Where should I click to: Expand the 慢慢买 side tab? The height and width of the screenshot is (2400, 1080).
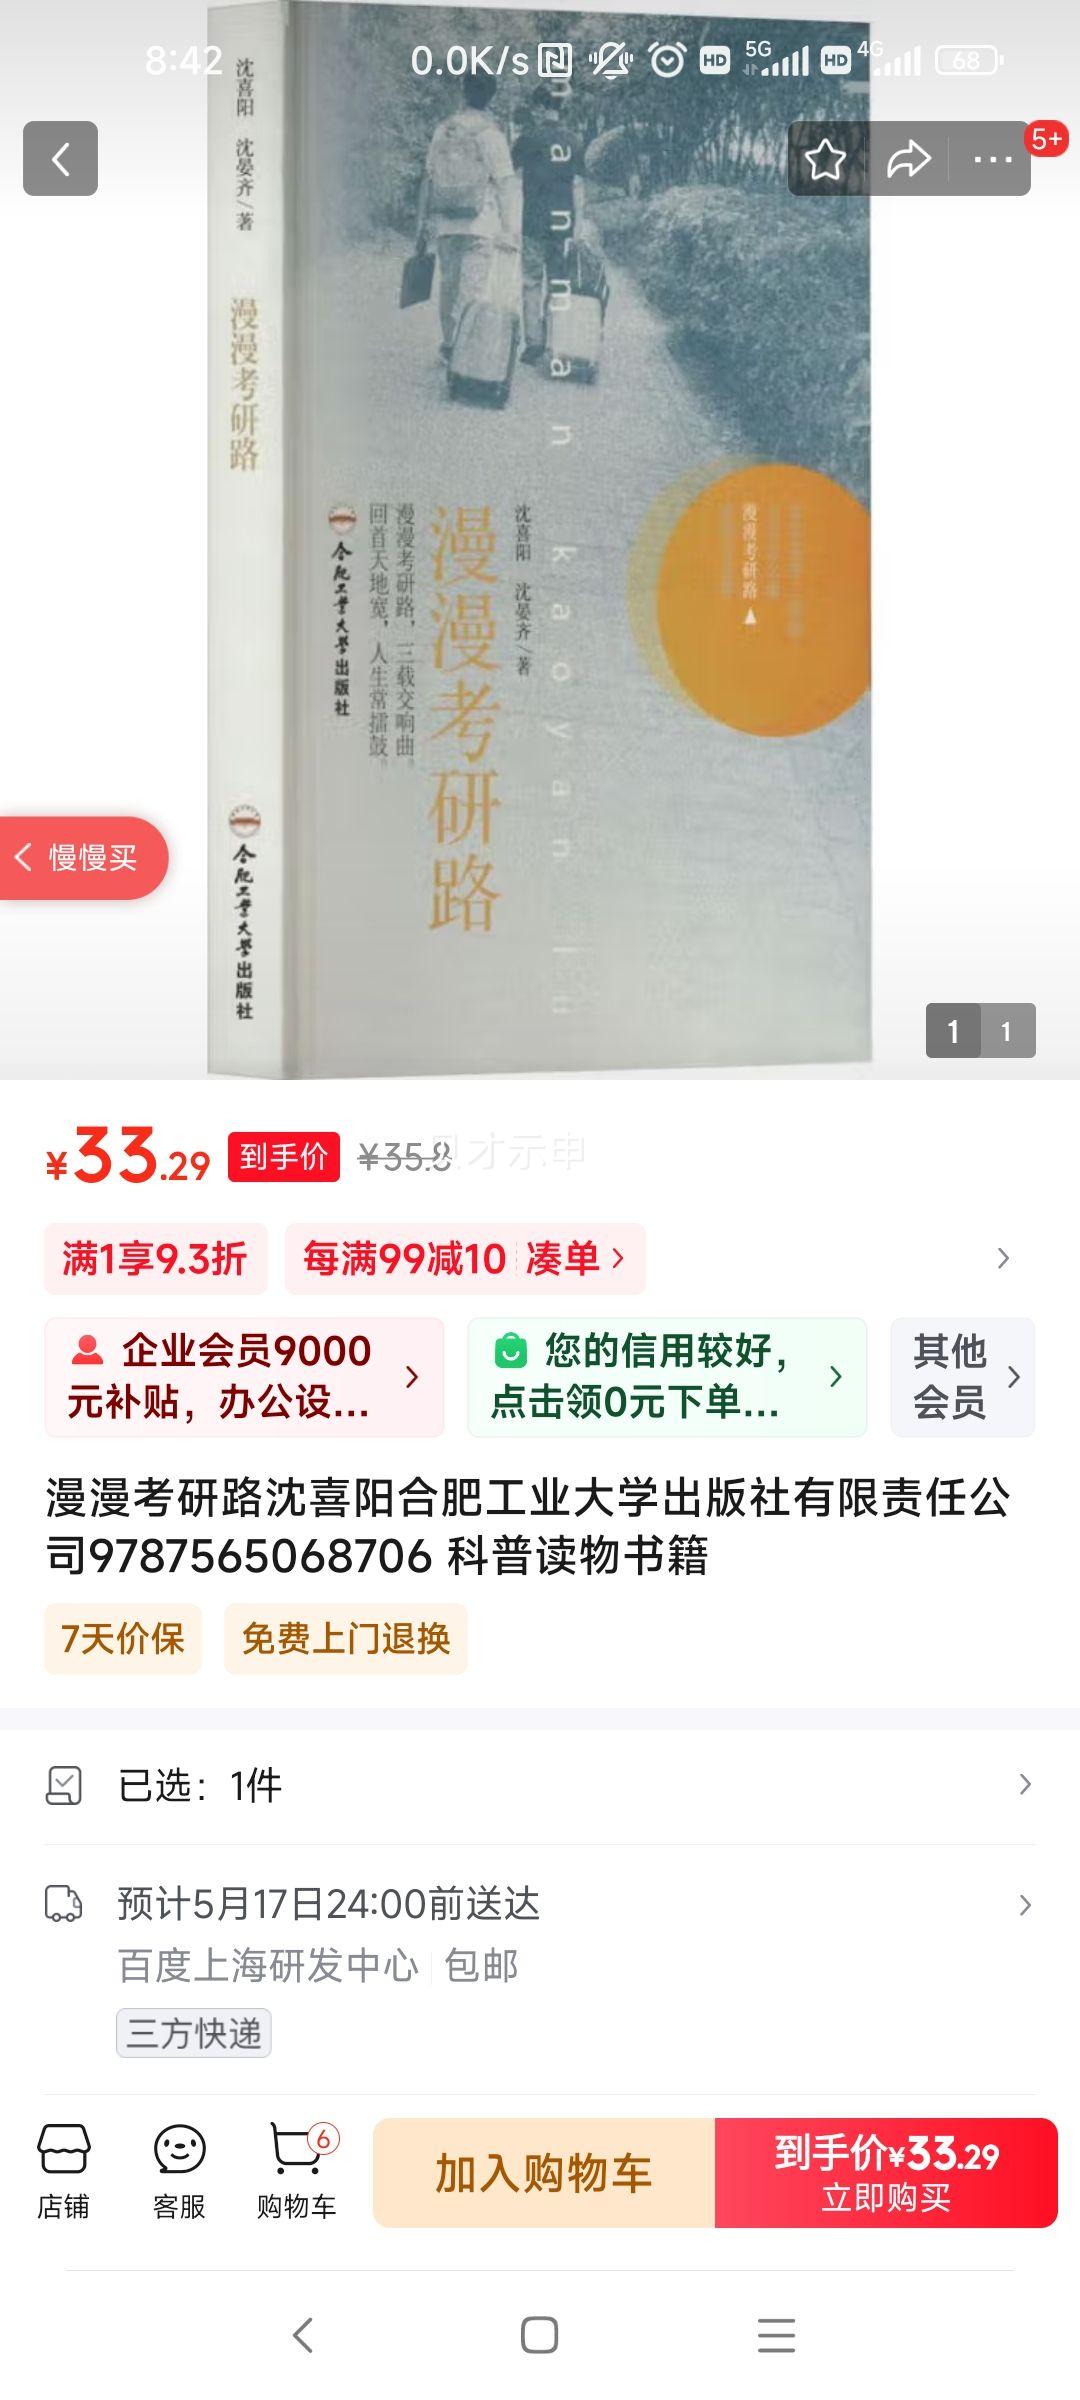coord(82,858)
